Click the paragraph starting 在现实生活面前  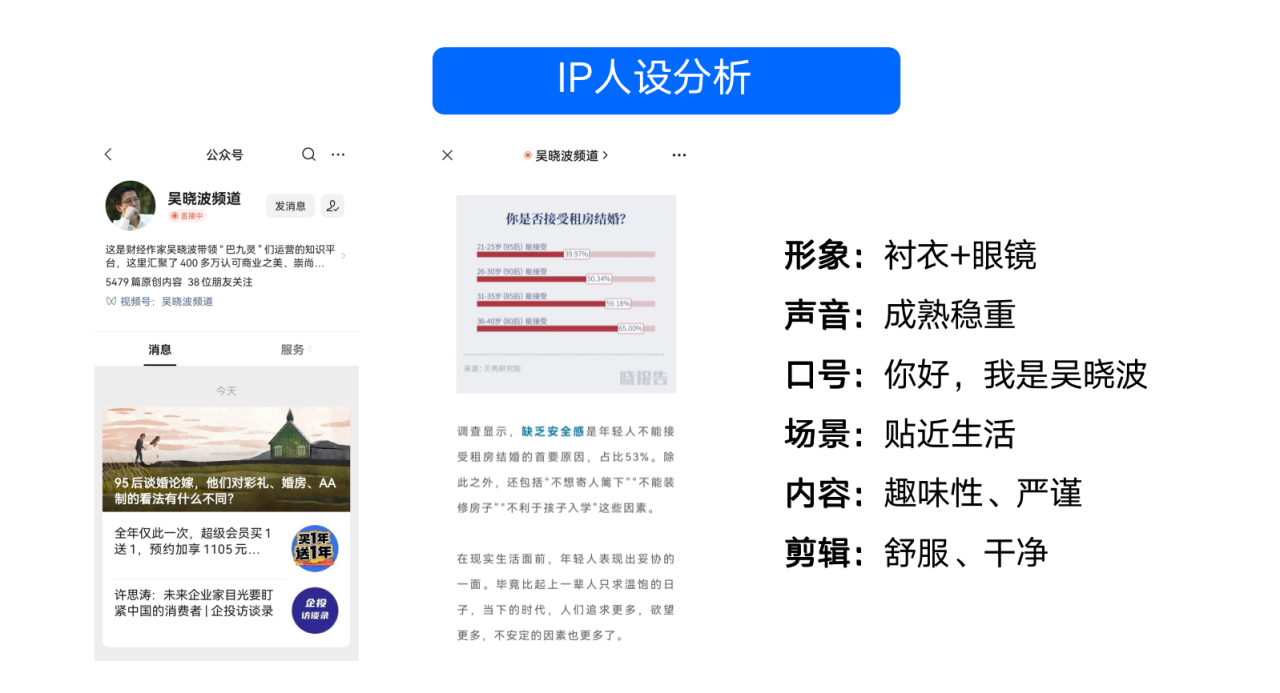[x=566, y=596]
